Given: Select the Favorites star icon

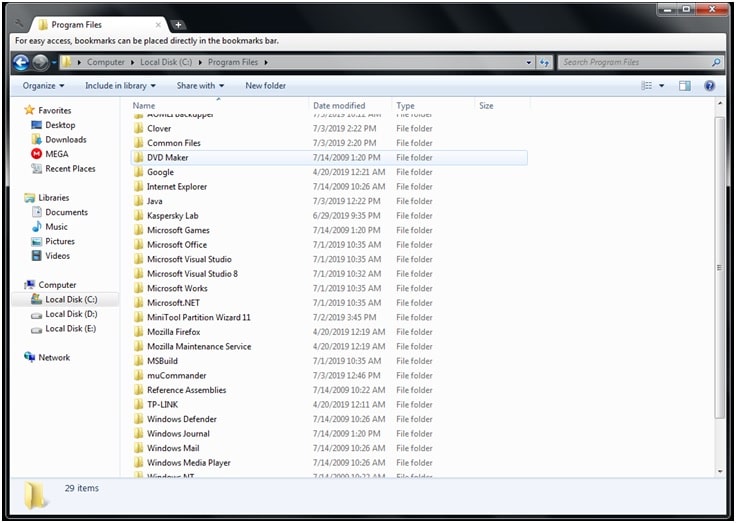Looking at the screenshot, I should 30,110.
